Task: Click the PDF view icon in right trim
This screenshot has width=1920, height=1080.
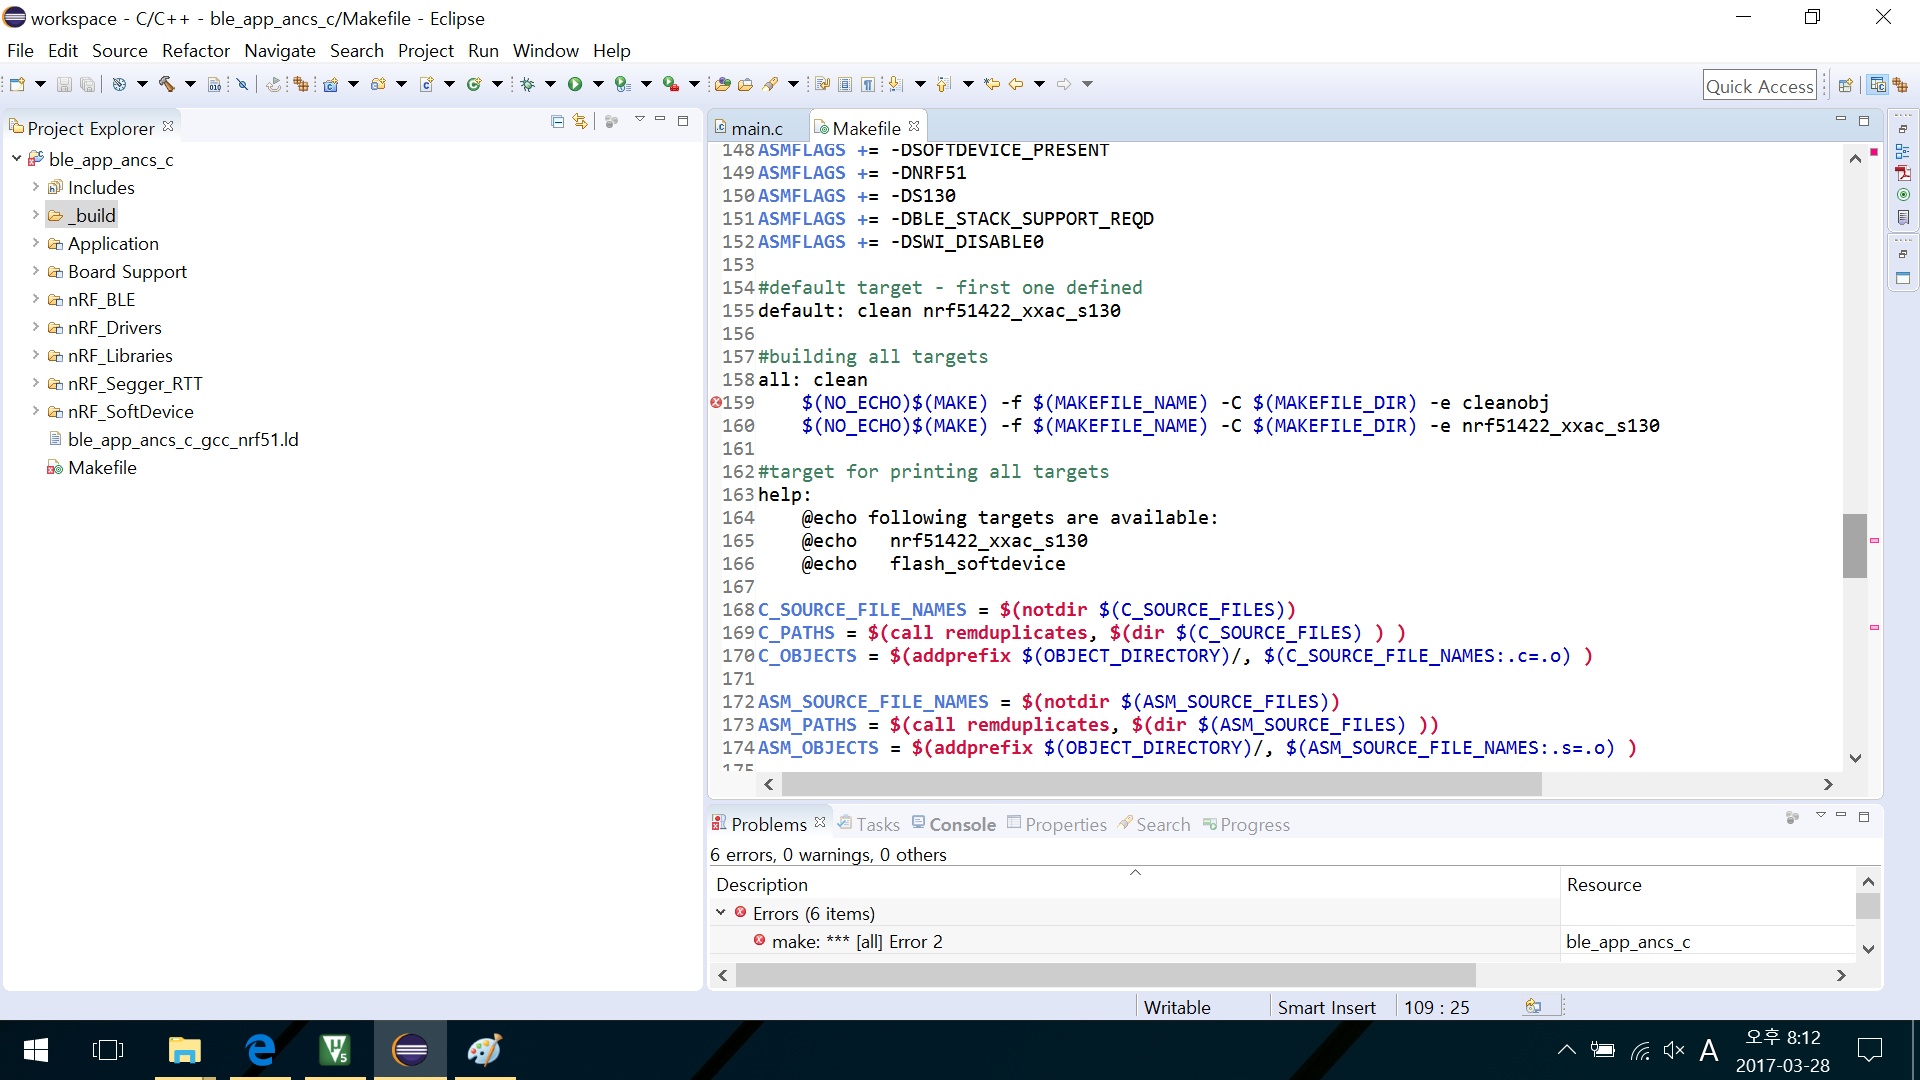Action: point(1903,173)
